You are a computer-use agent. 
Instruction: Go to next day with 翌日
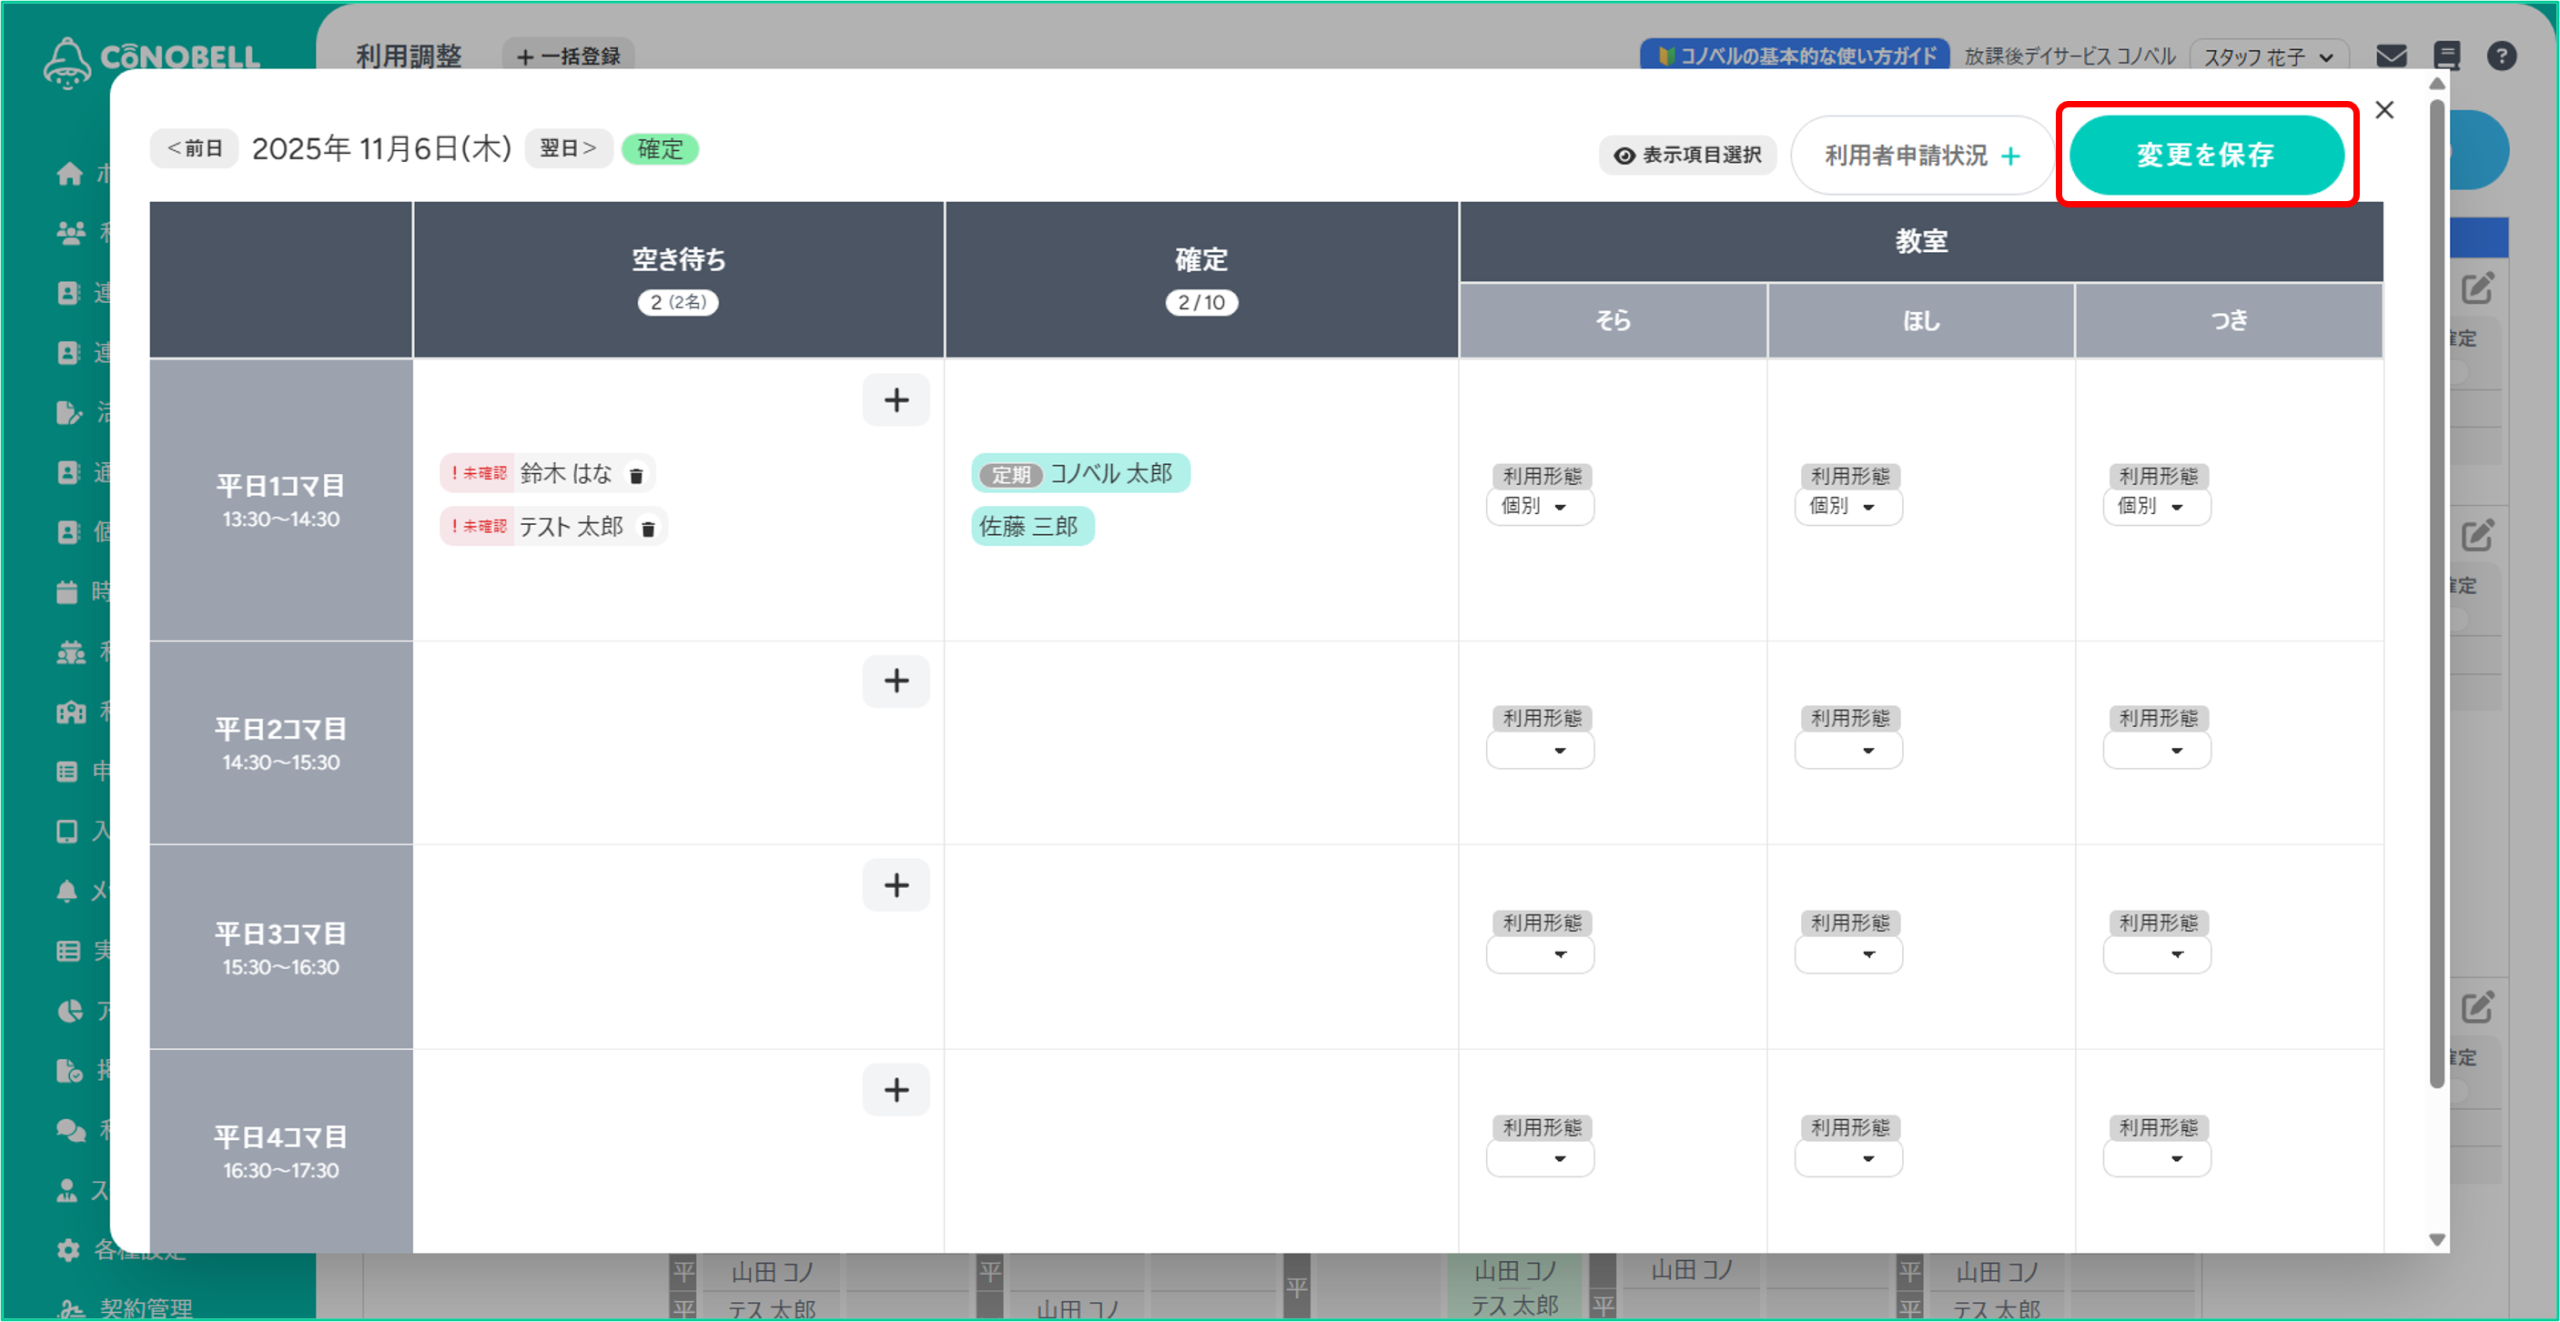pyautogui.click(x=568, y=148)
